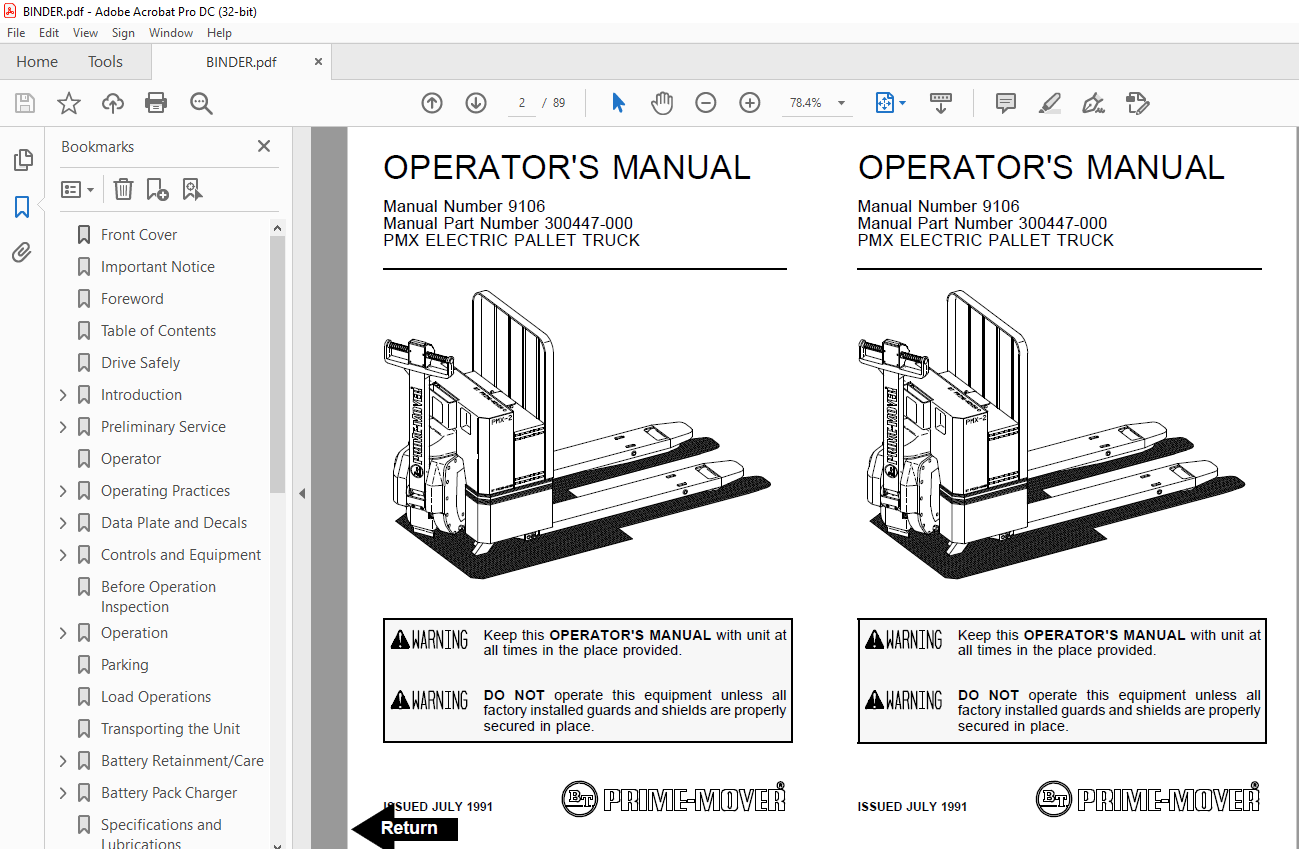The width and height of the screenshot is (1299, 849).
Task: Click bookmarks panel scroll up arrow
Action: tap(278, 229)
